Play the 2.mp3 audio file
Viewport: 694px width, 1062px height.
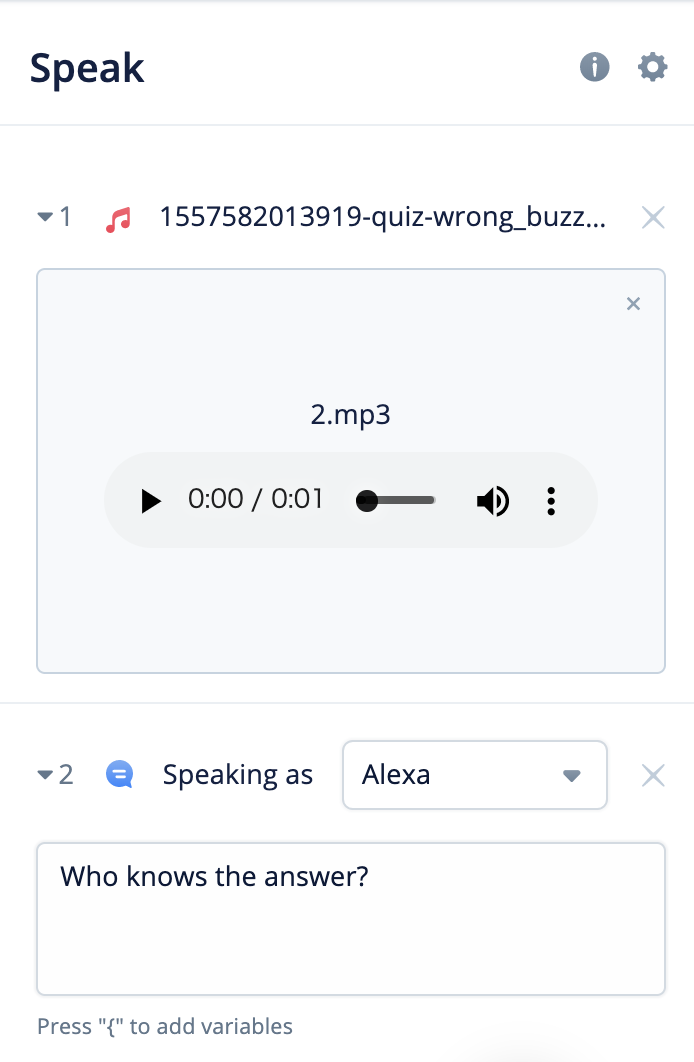coord(151,500)
